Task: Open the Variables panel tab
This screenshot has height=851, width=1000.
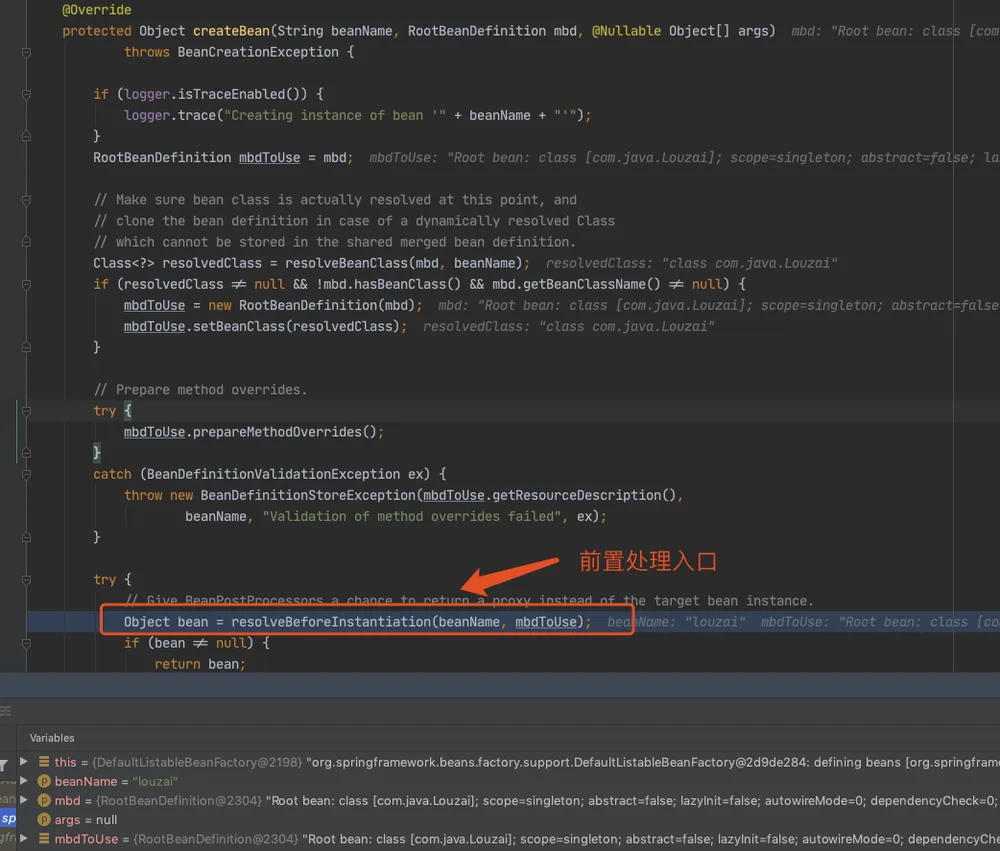Action: tap(52, 738)
